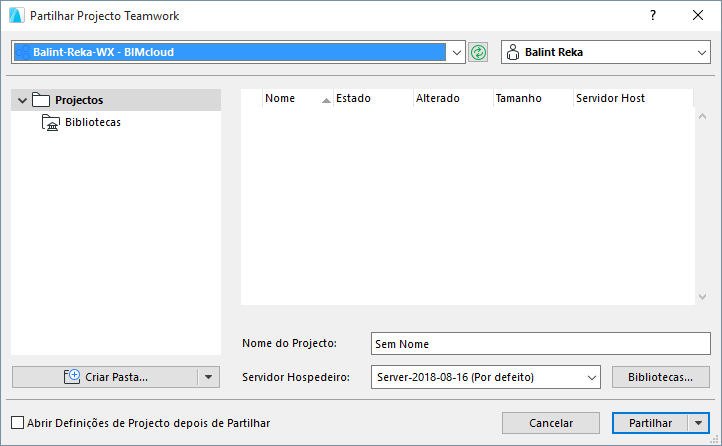Click the user profile icon beside Balint Reka
Image resolution: width=722 pixels, height=446 pixels.
[512, 52]
